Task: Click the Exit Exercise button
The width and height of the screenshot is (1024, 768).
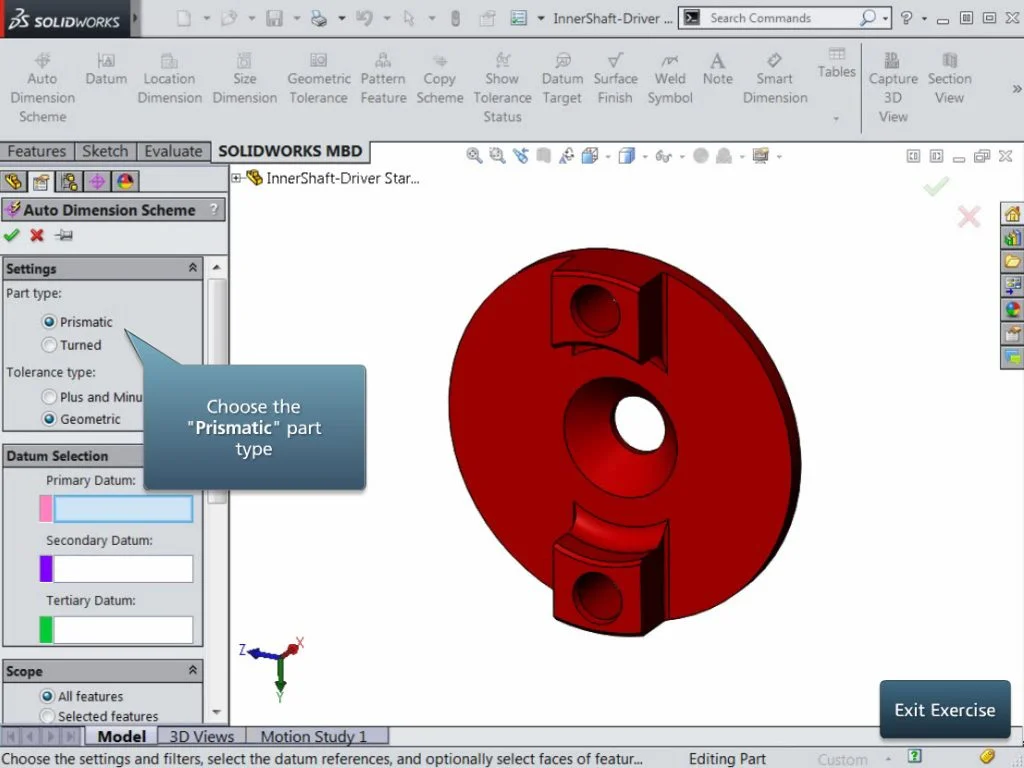Action: (944, 710)
